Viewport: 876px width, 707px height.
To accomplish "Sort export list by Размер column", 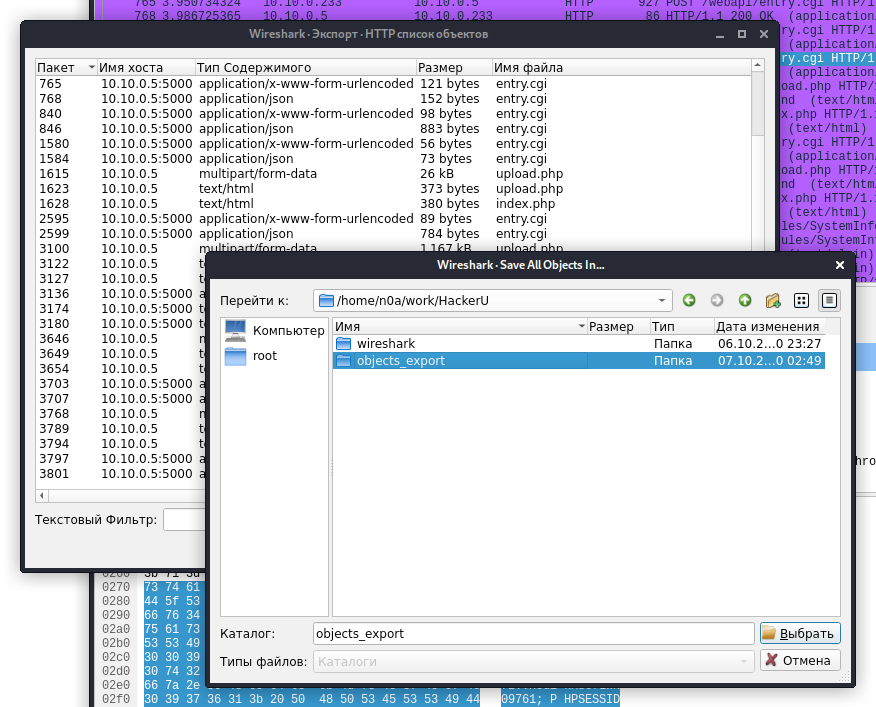I will tap(454, 68).
